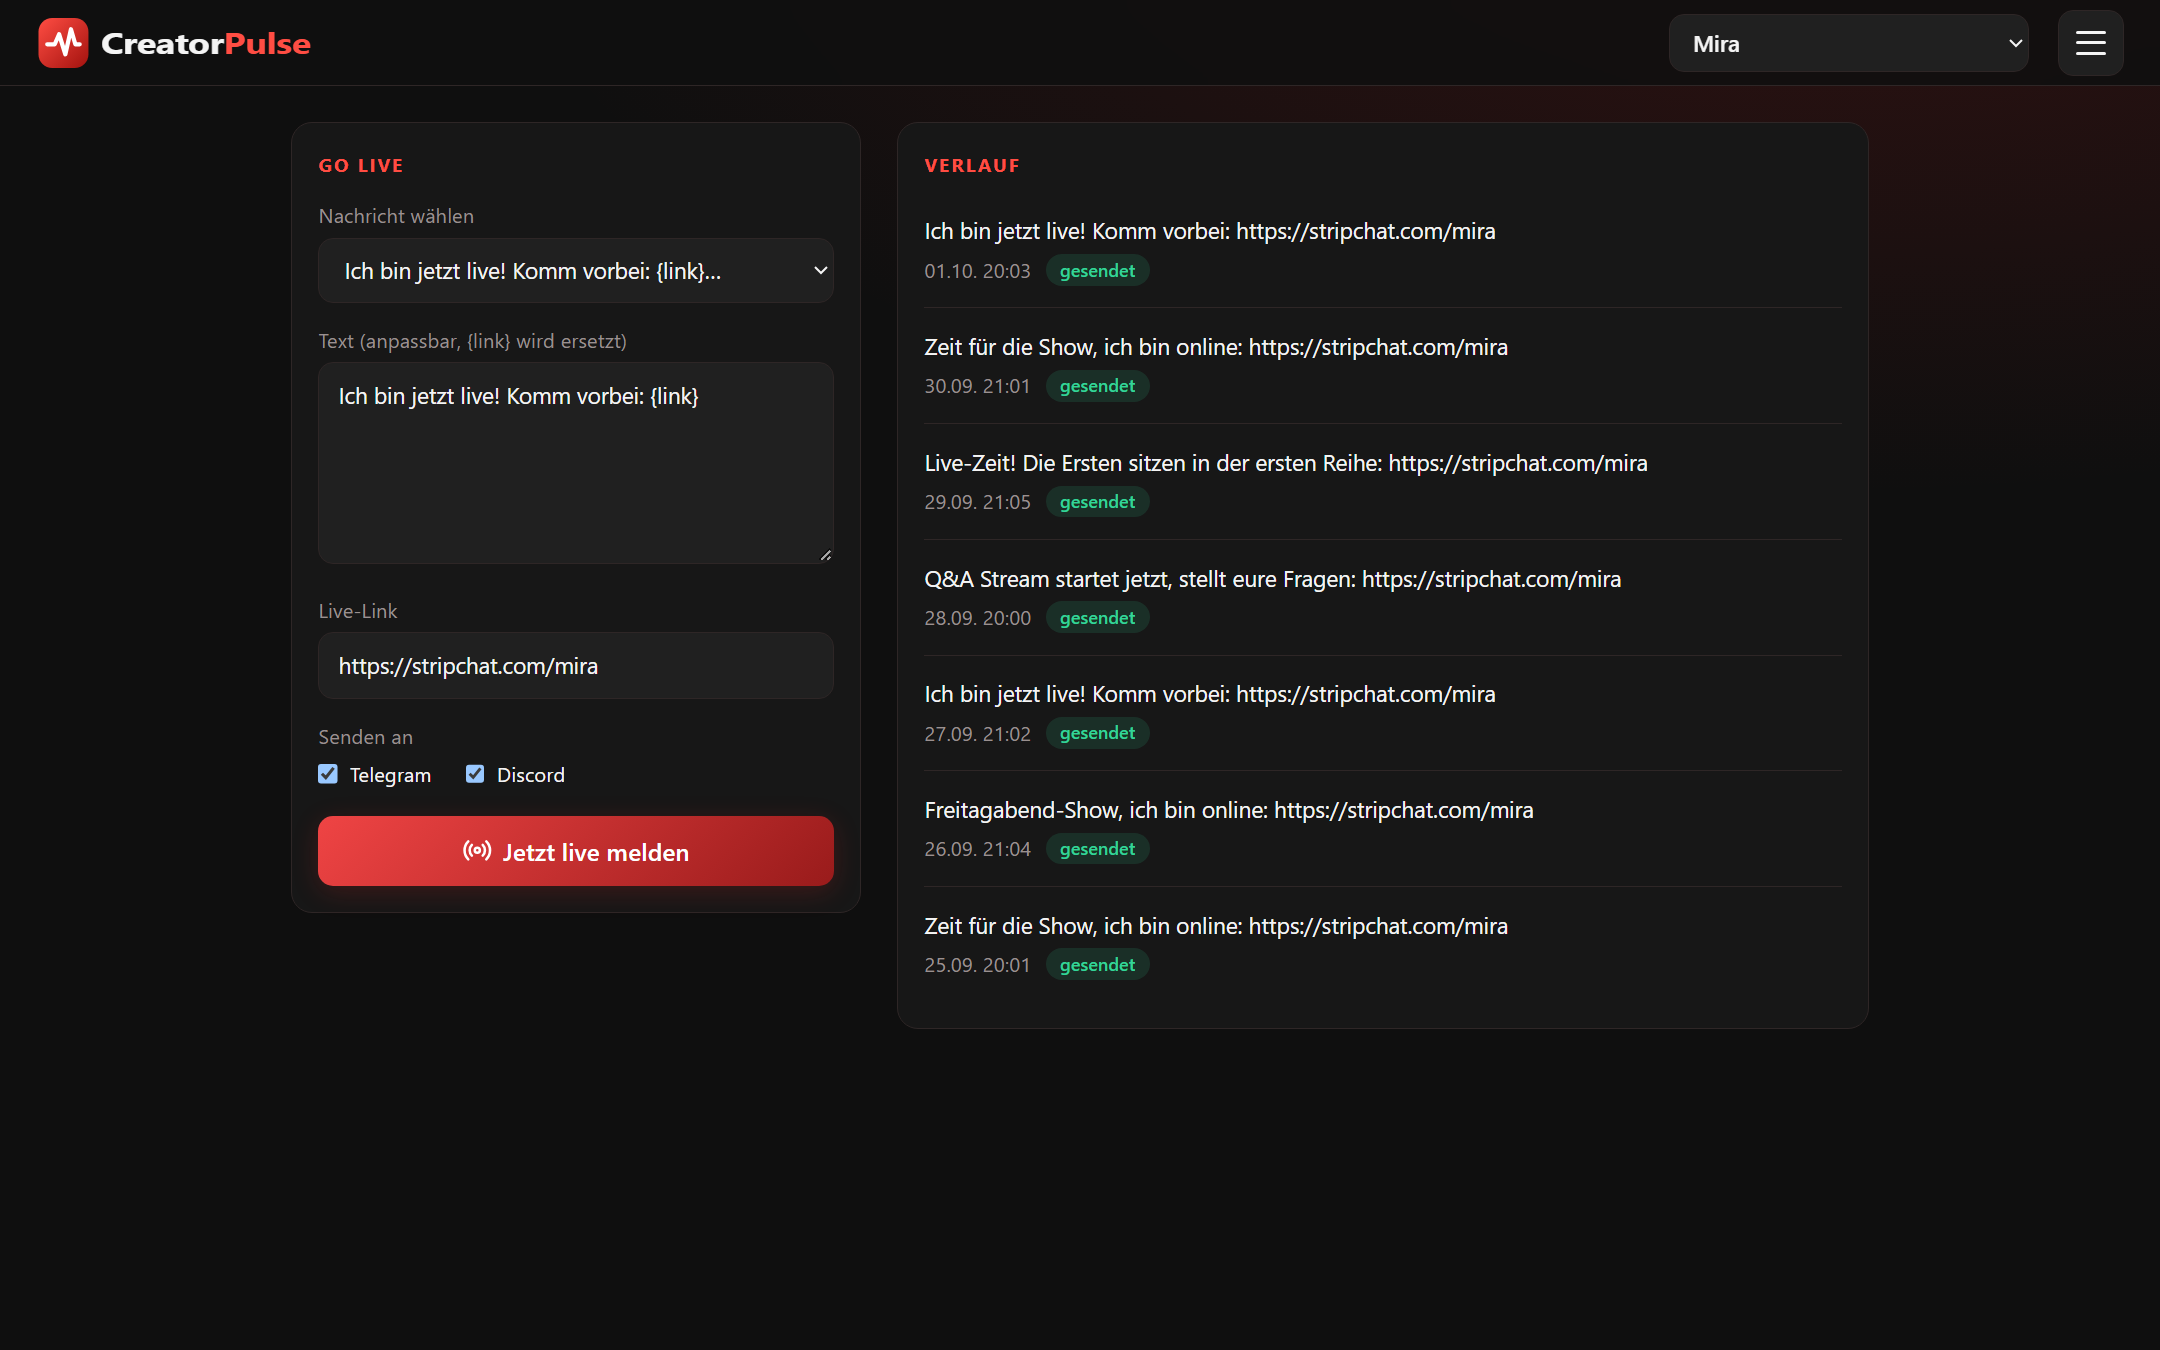Click gesendet badge on 30.09. entry

[x=1097, y=386]
